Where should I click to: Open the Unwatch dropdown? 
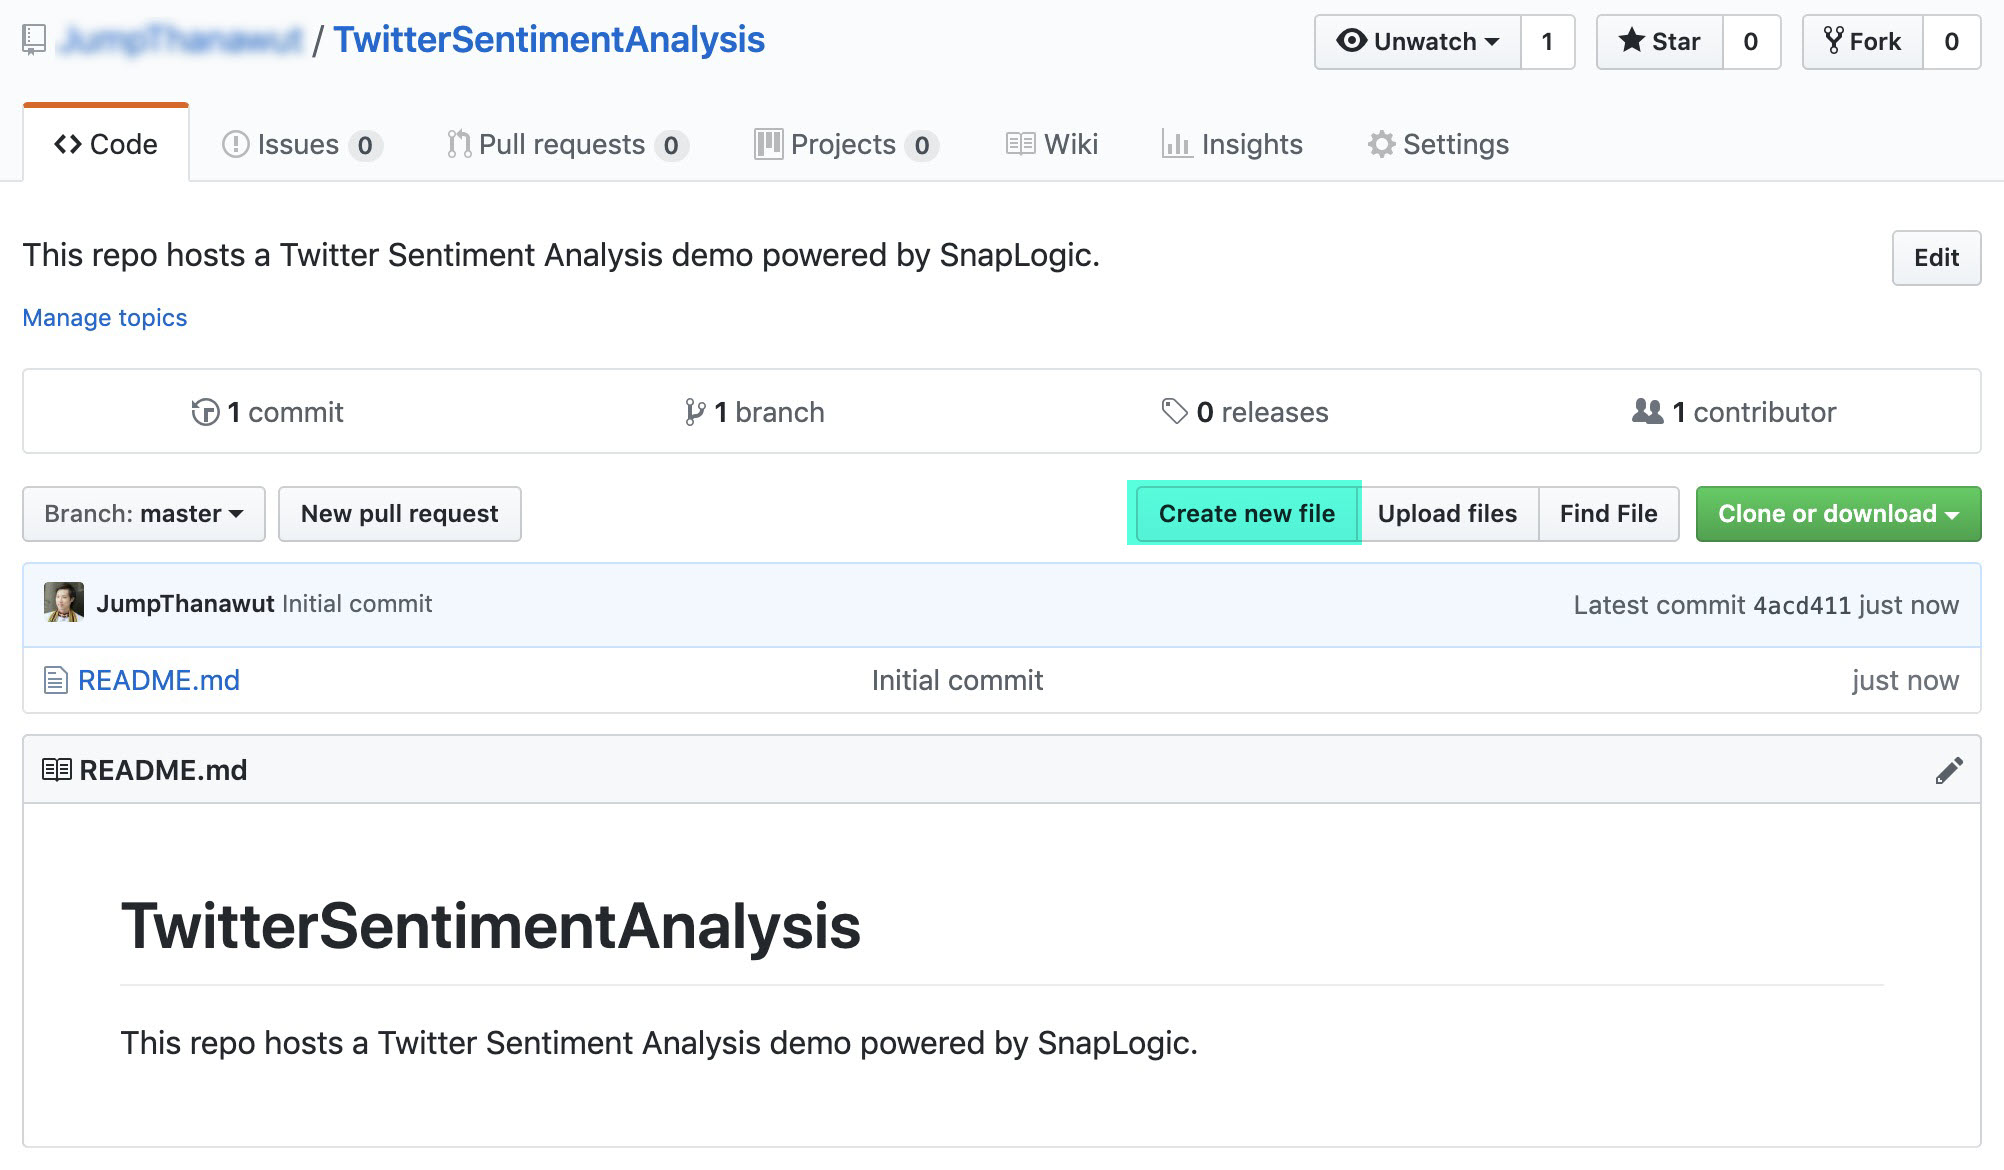1418,42
